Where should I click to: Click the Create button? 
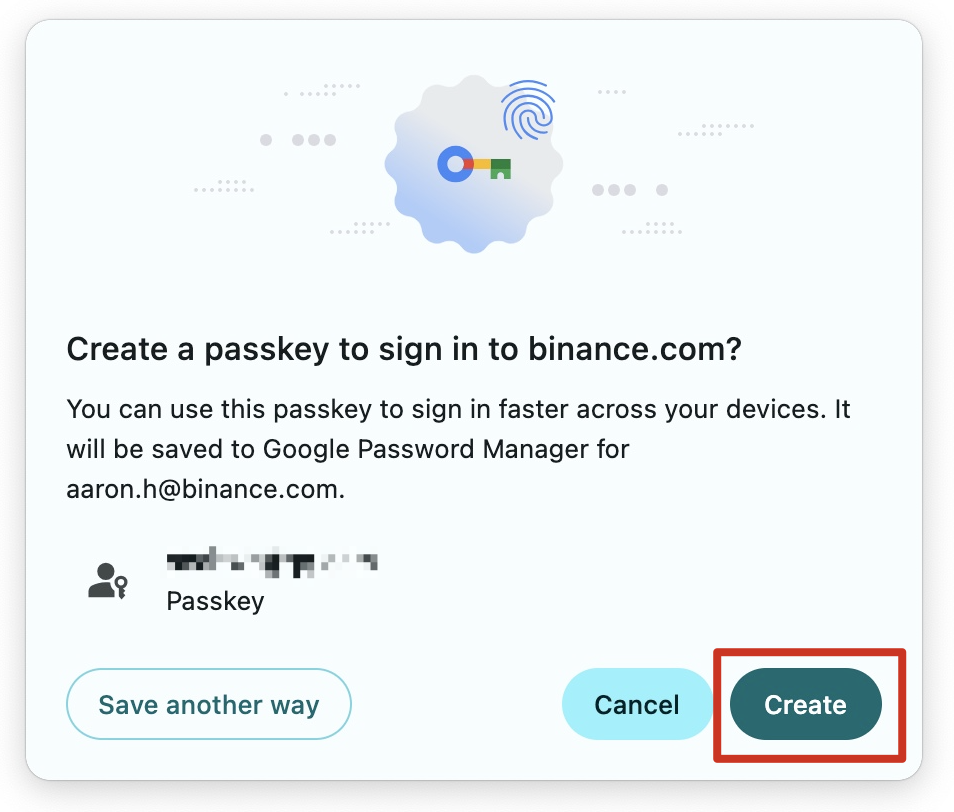coord(805,704)
